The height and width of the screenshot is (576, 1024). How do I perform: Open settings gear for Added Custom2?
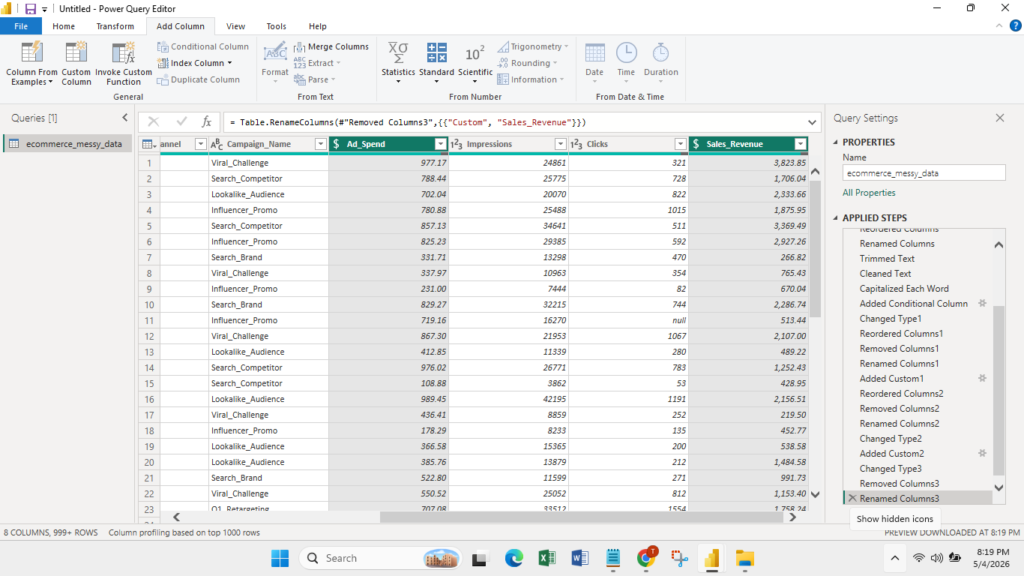(x=982, y=453)
